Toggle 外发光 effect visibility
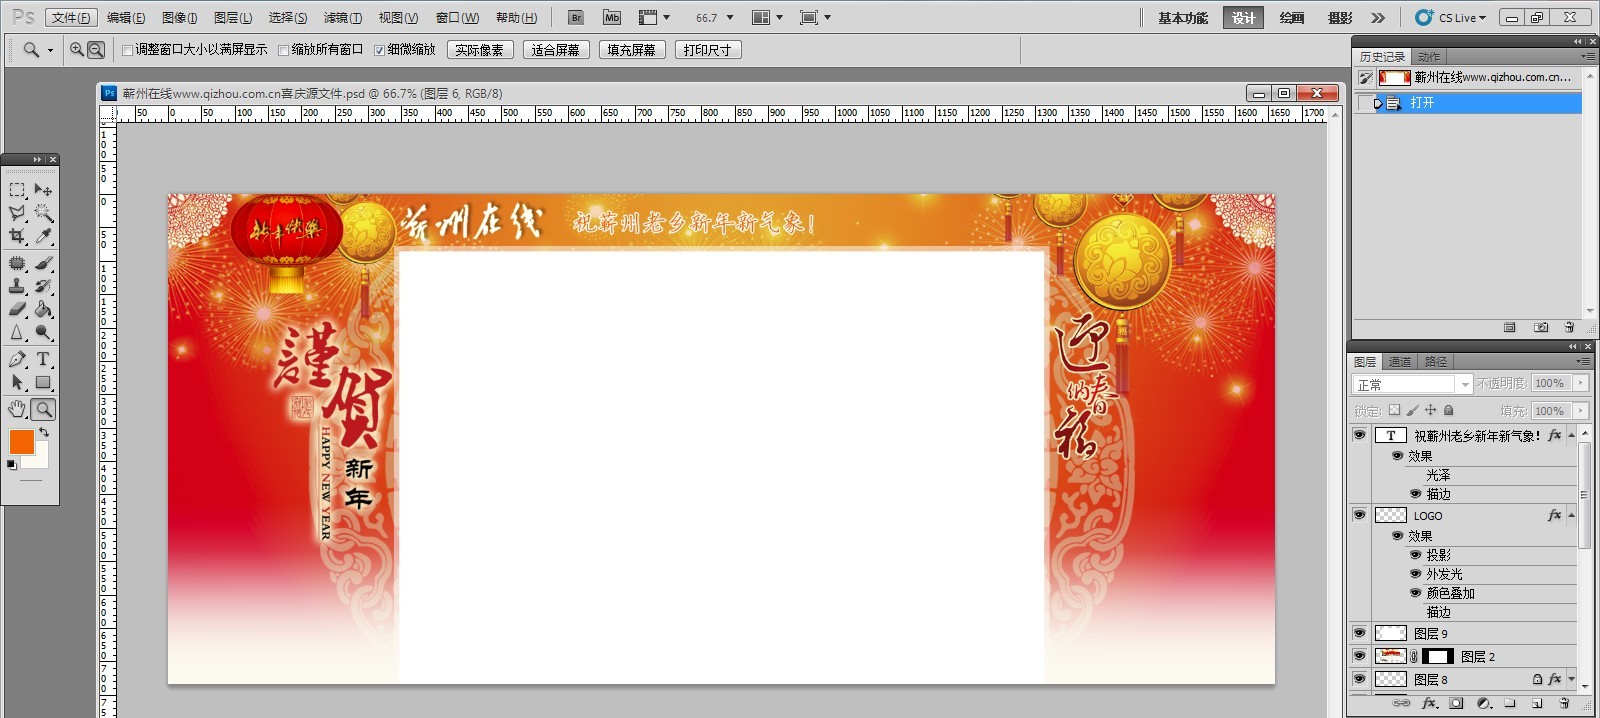 (x=1415, y=574)
